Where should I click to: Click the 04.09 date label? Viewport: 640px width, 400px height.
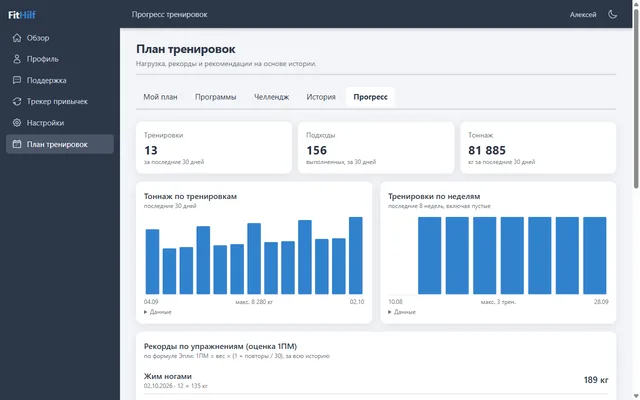point(151,302)
